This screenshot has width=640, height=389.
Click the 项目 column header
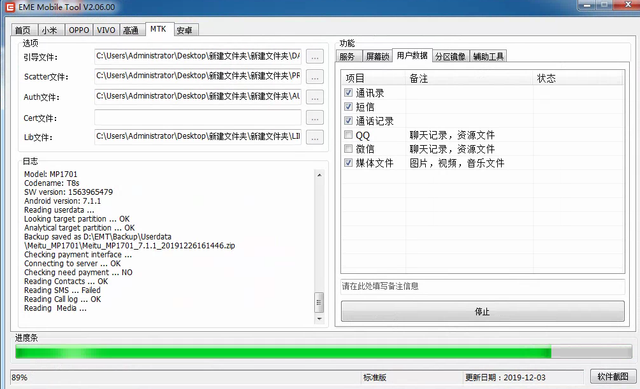point(373,78)
